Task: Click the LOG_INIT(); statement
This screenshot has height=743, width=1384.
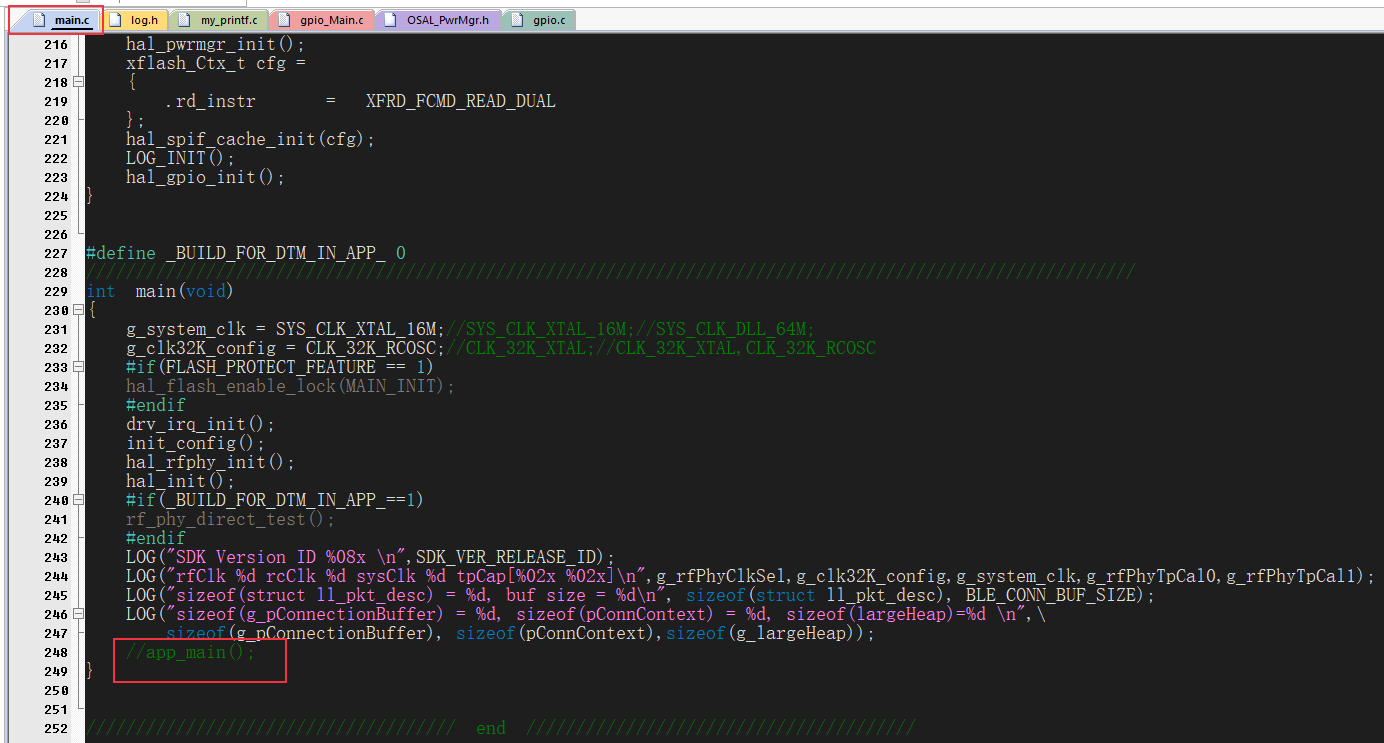Action: pos(180,158)
